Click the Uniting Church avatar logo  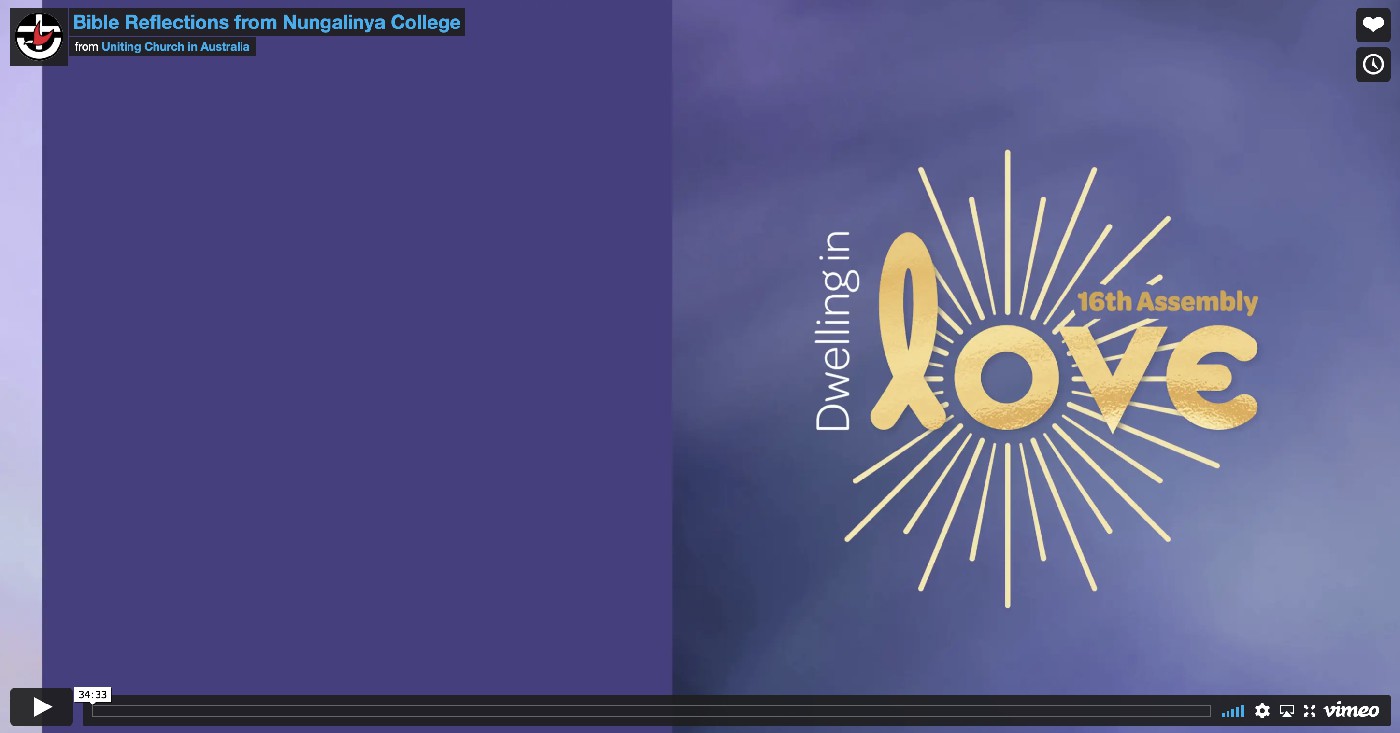coord(39,37)
